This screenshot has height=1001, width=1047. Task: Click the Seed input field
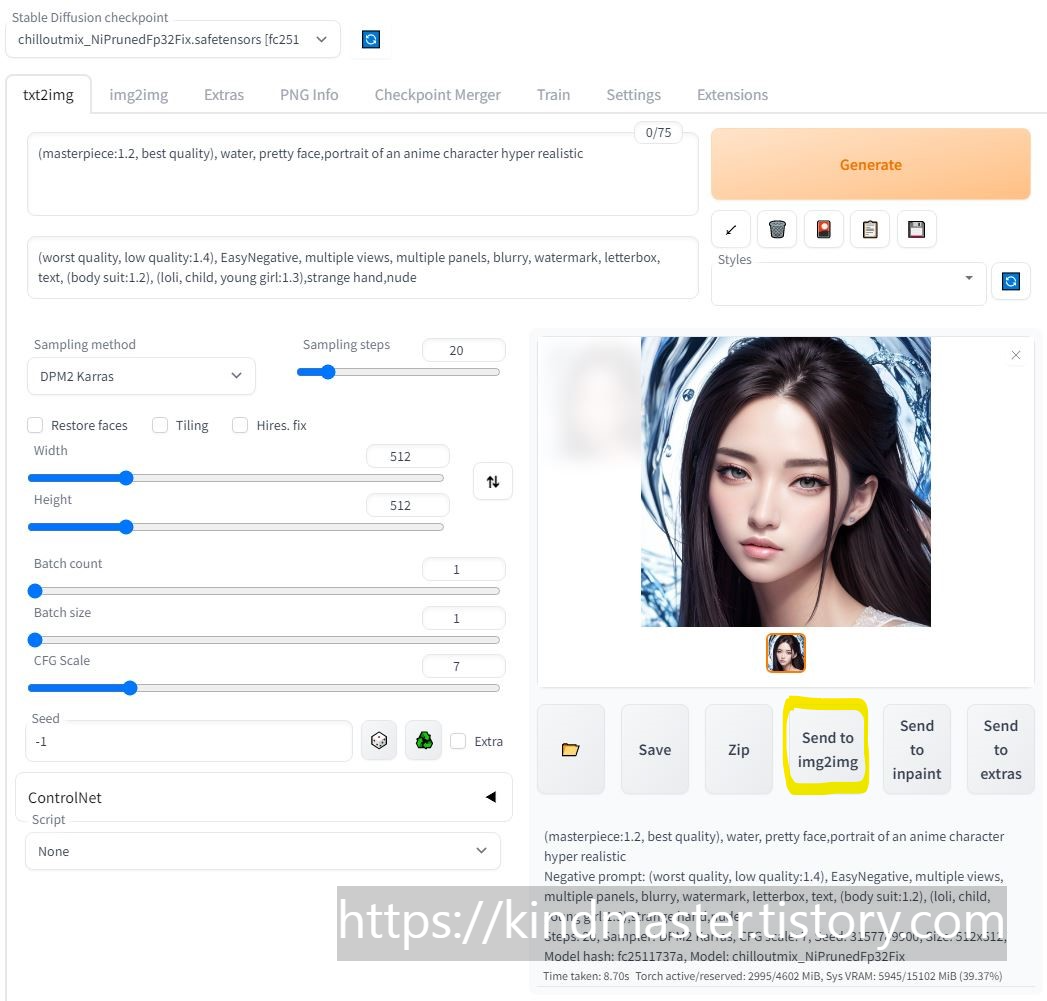pos(189,741)
